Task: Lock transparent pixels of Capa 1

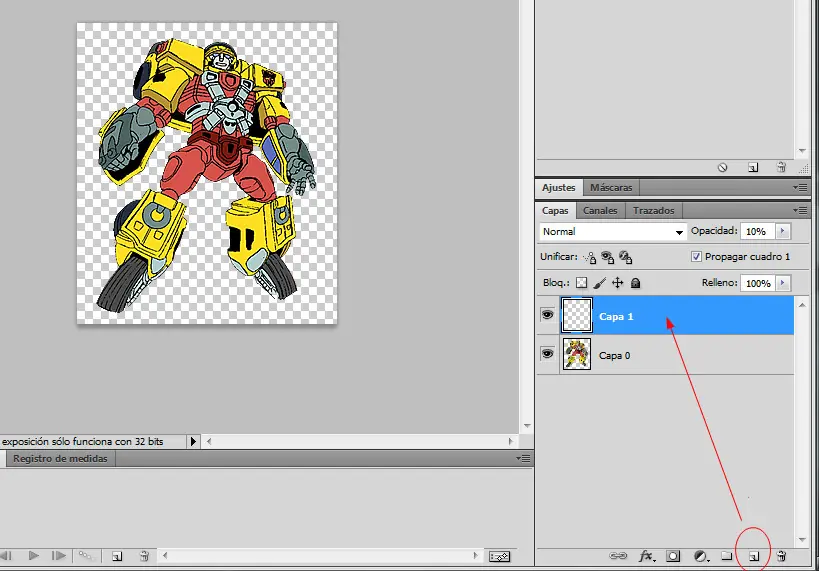Action: 581,283
